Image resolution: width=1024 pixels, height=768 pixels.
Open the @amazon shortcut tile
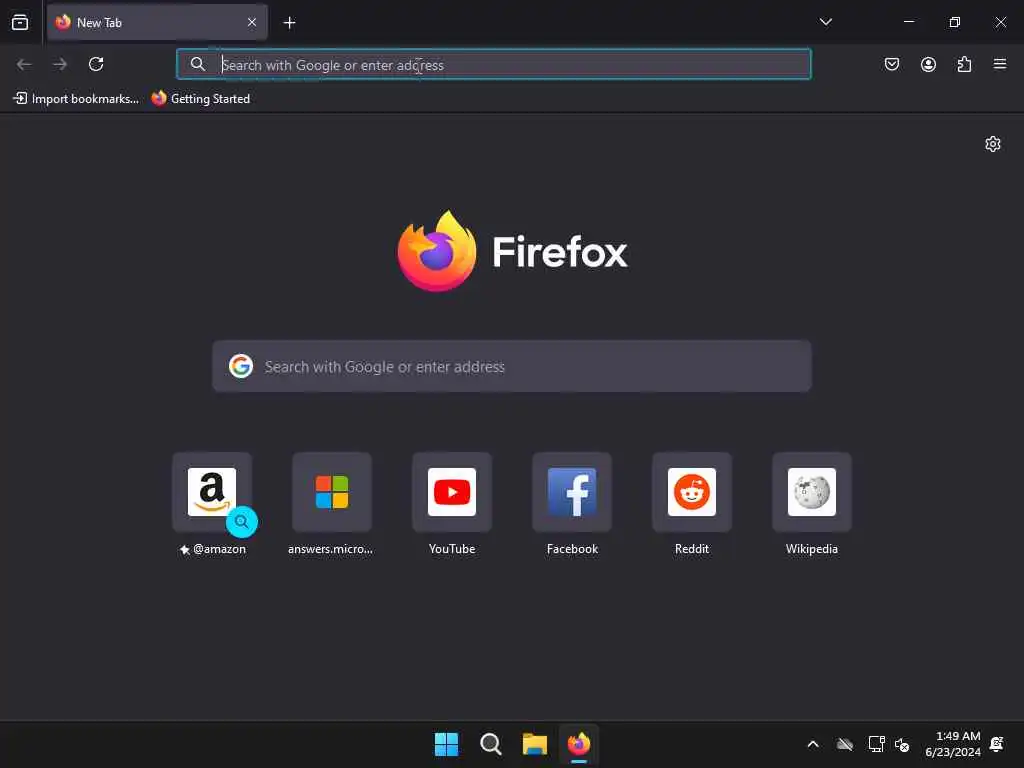(x=212, y=492)
